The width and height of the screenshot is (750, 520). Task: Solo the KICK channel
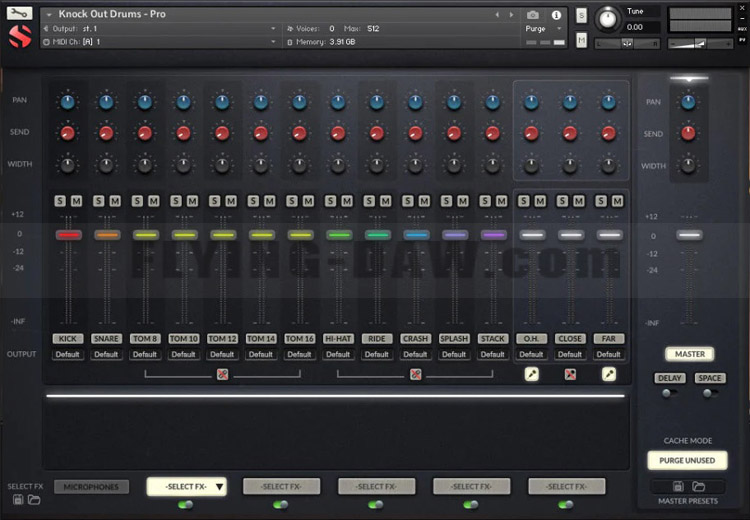60,201
